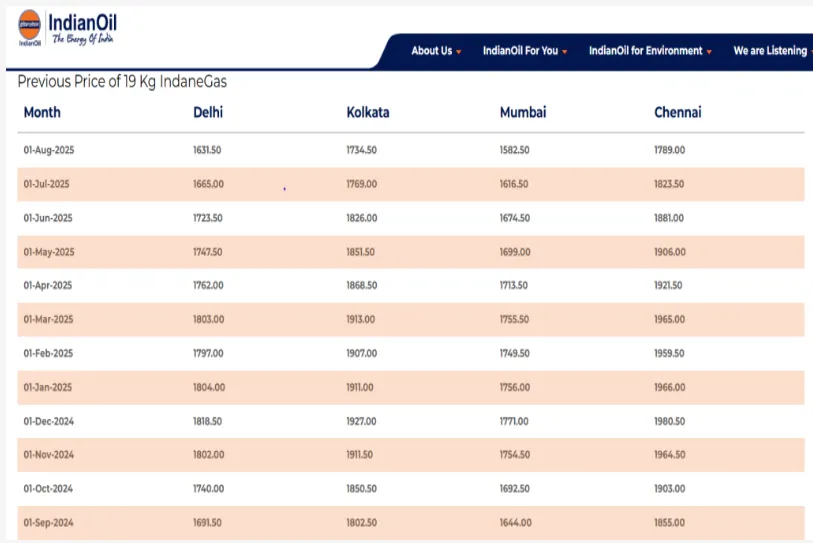This screenshot has height=543, width=813.
Task: Click the 01-Jun-2025 row date
Action: point(48,218)
